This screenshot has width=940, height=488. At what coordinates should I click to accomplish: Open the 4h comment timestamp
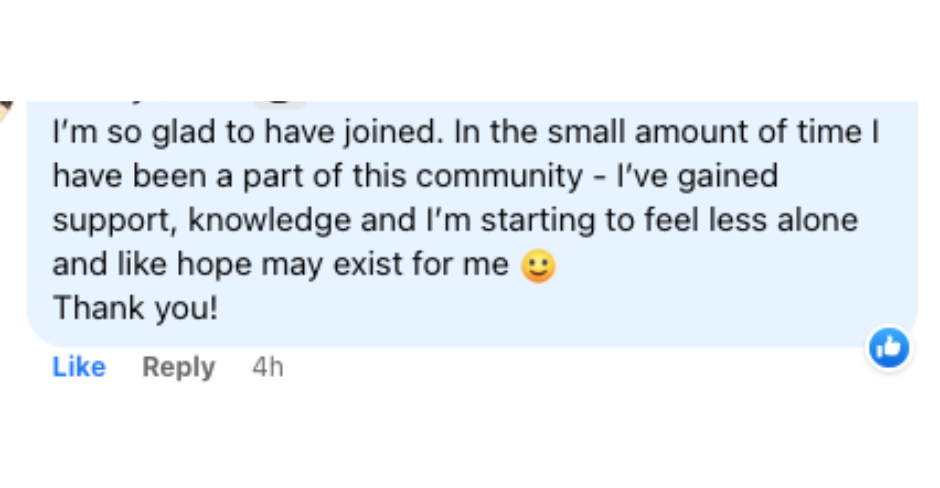[x=268, y=367]
